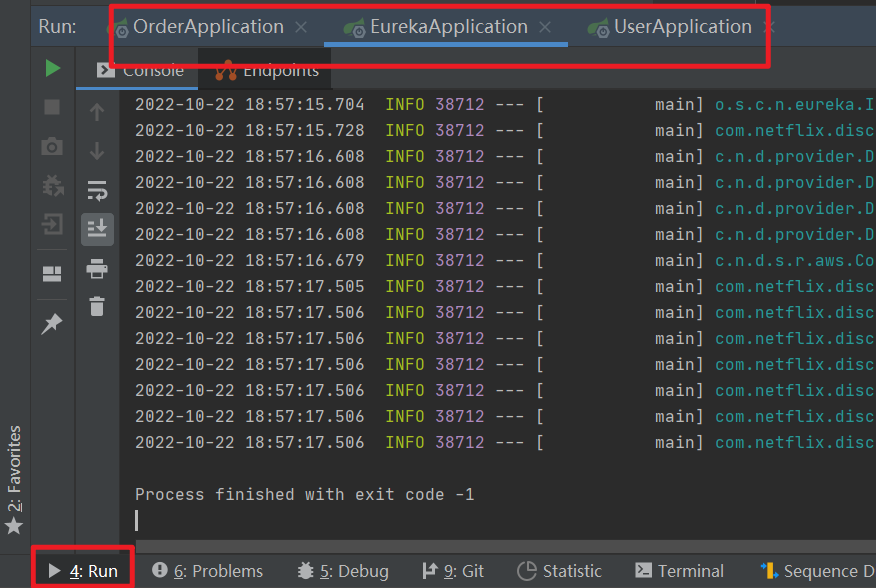Click the Favorites star icon

pyautogui.click(x=14, y=526)
